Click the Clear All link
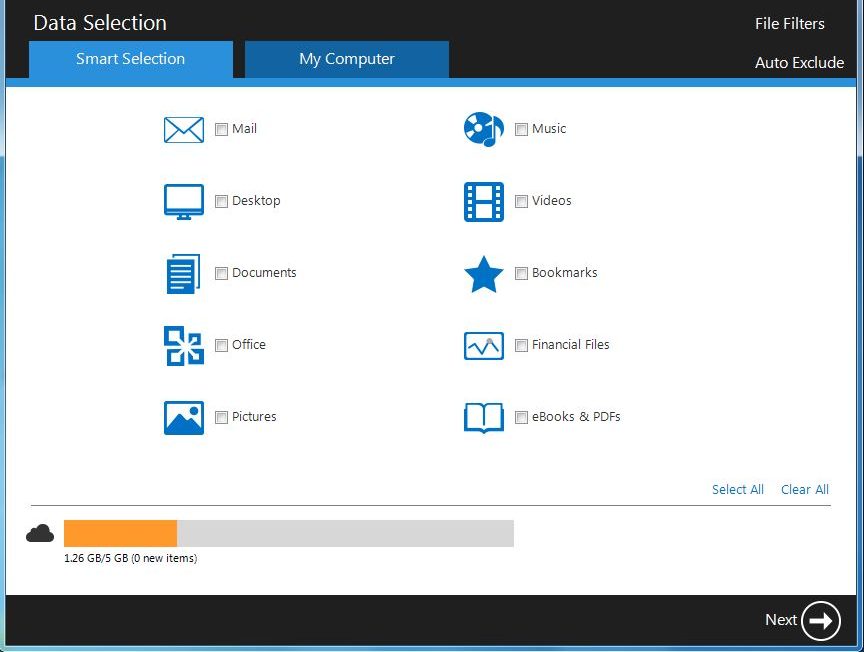This screenshot has width=864, height=652. pos(804,489)
